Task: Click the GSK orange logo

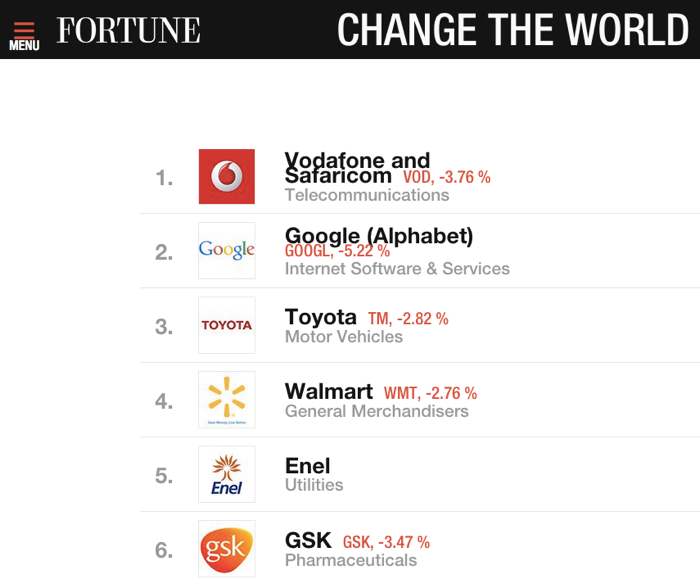Action: tap(227, 549)
